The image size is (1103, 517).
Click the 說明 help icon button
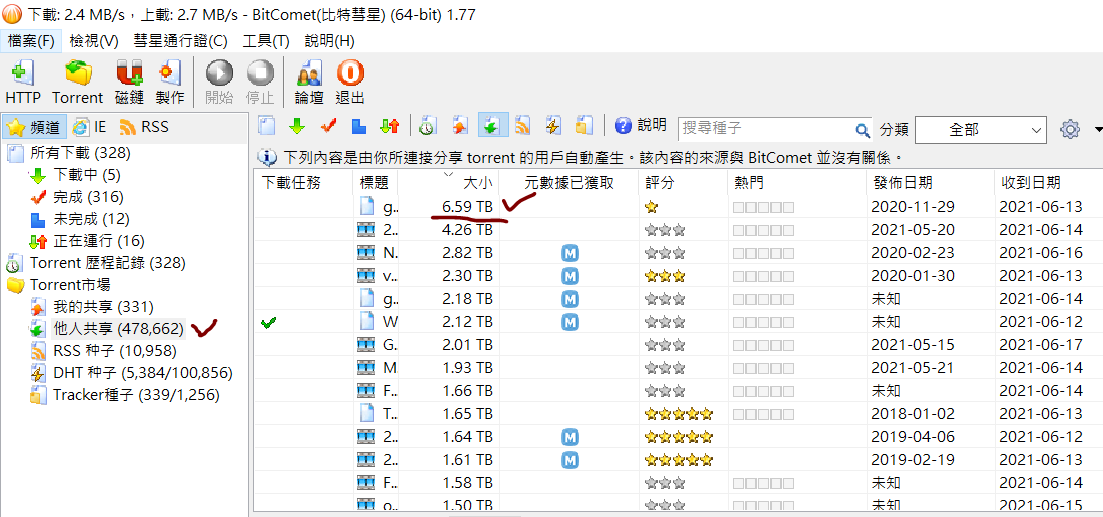[x=640, y=126]
